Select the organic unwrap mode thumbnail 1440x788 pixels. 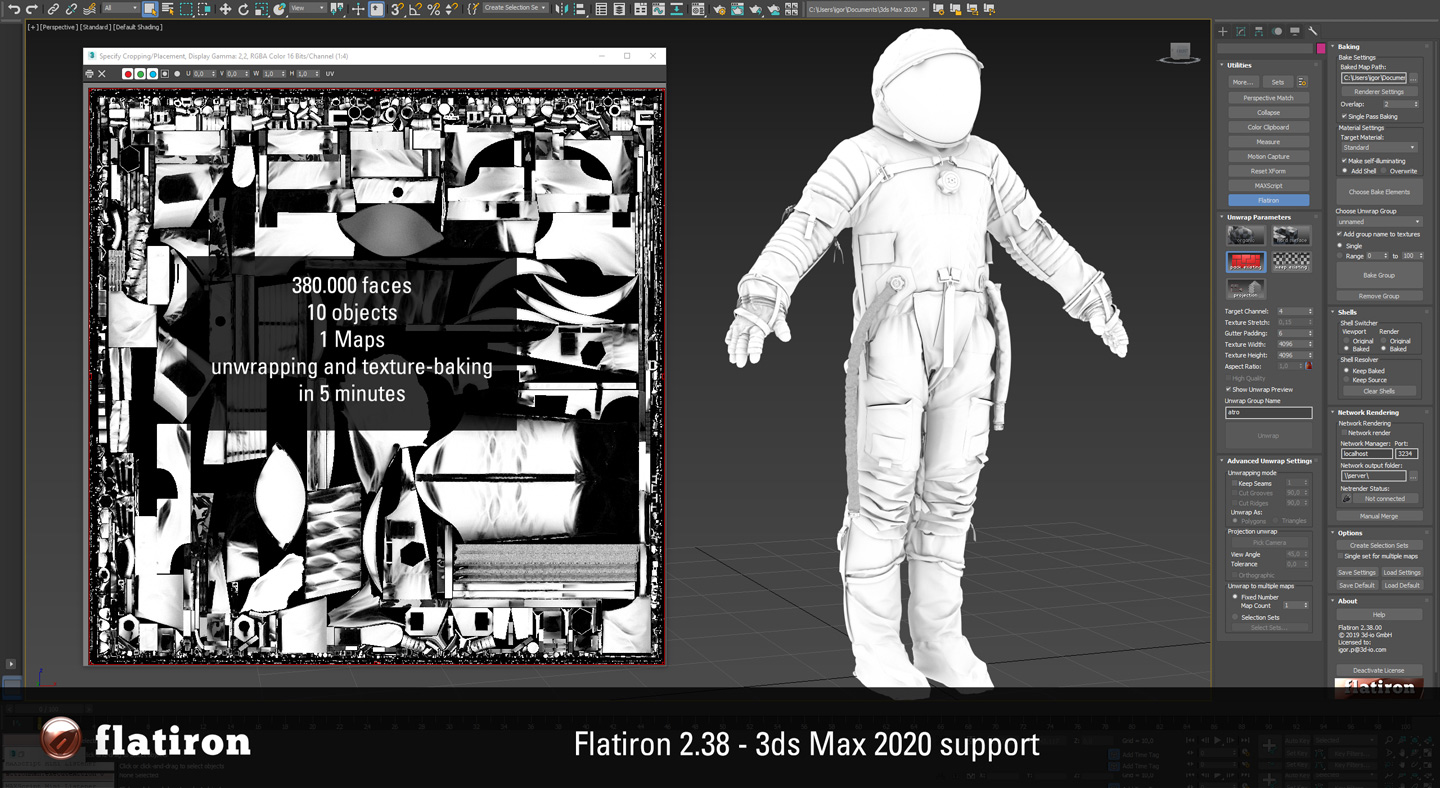(x=1245, y=236)
